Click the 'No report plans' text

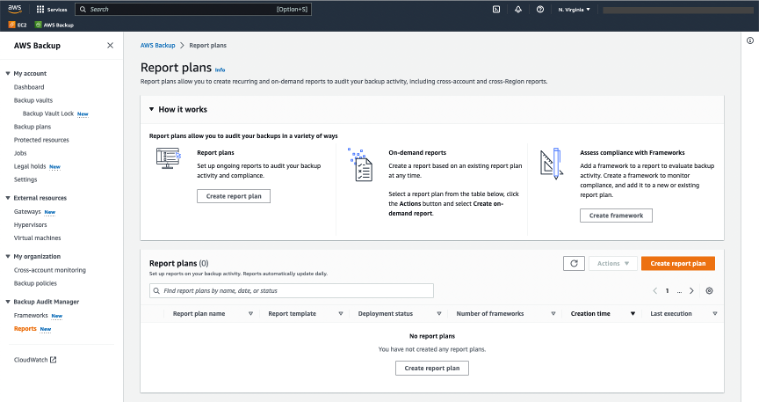[x=432, y=336]
